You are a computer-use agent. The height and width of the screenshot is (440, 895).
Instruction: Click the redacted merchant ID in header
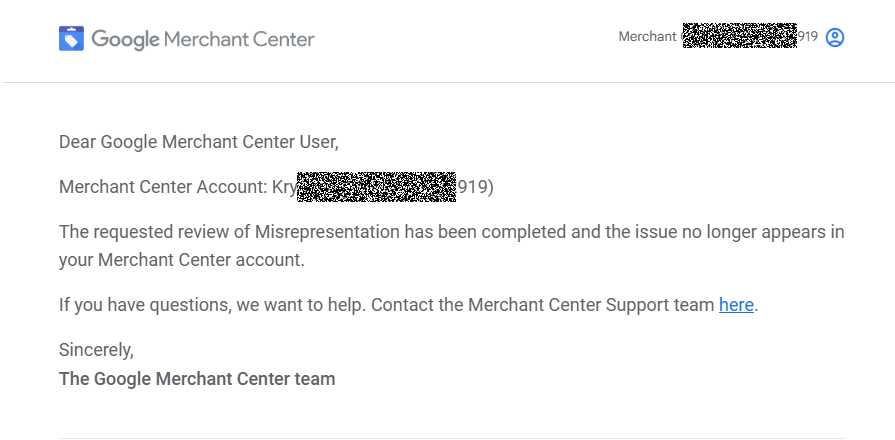coord(740,35)
